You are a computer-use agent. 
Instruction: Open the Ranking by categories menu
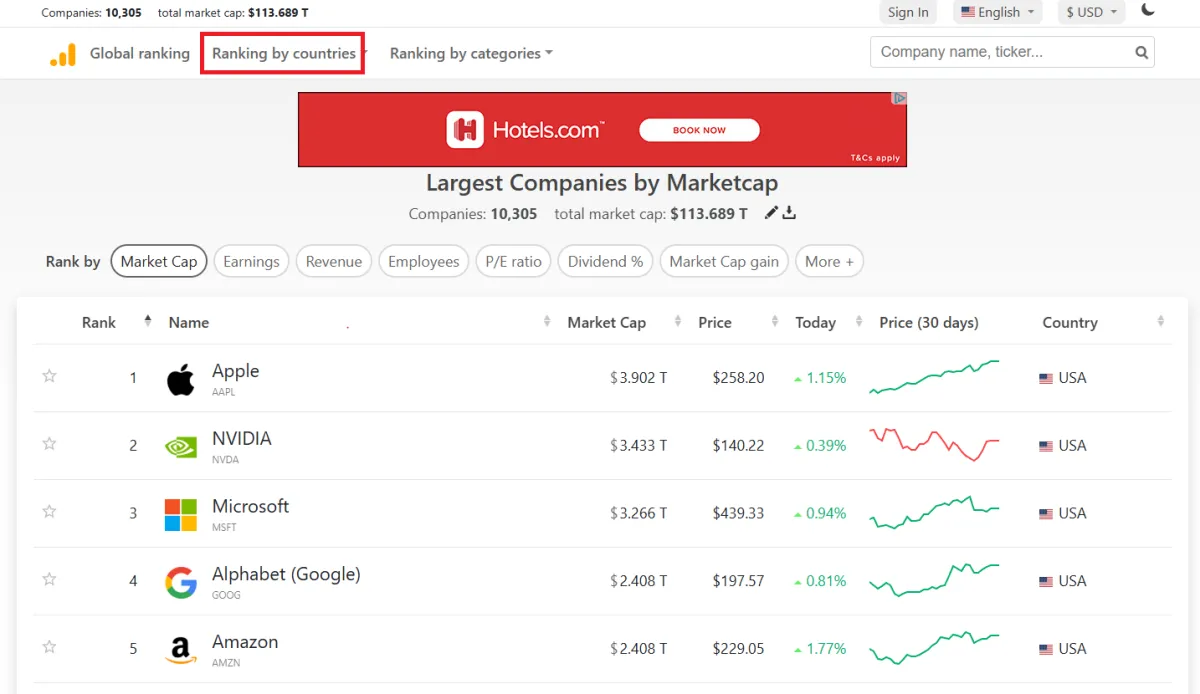[x=471, y=53]
